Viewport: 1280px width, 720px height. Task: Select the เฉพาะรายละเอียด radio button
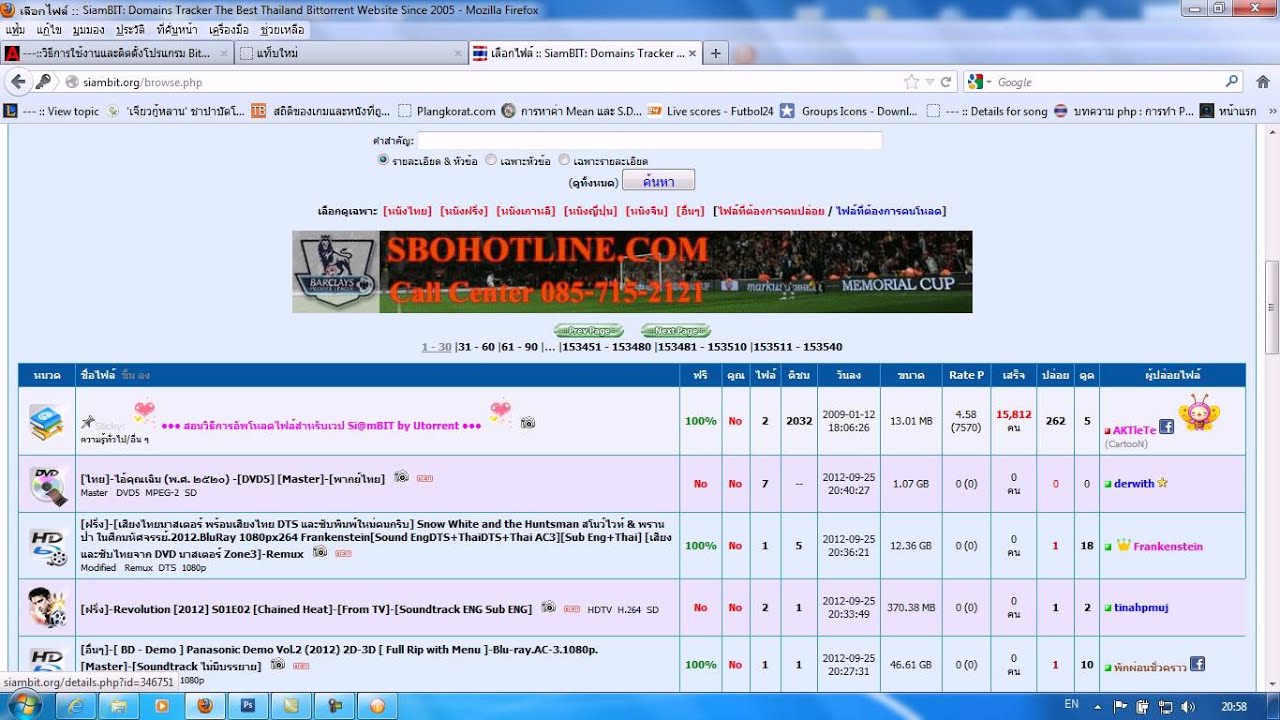[x=564, y=160]
